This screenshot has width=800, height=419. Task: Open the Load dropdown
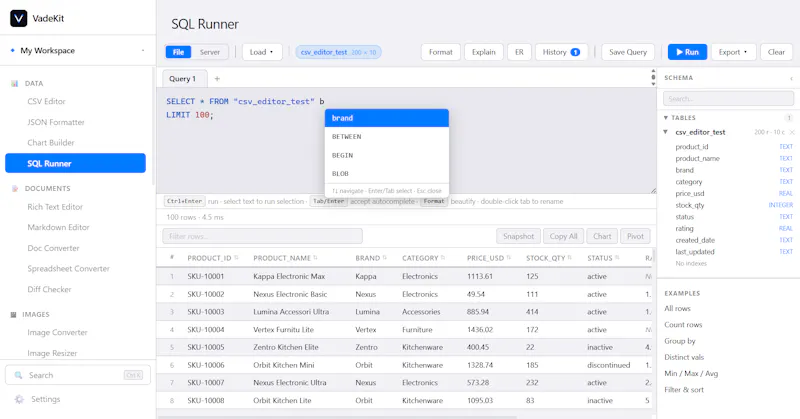coord(262,52)
